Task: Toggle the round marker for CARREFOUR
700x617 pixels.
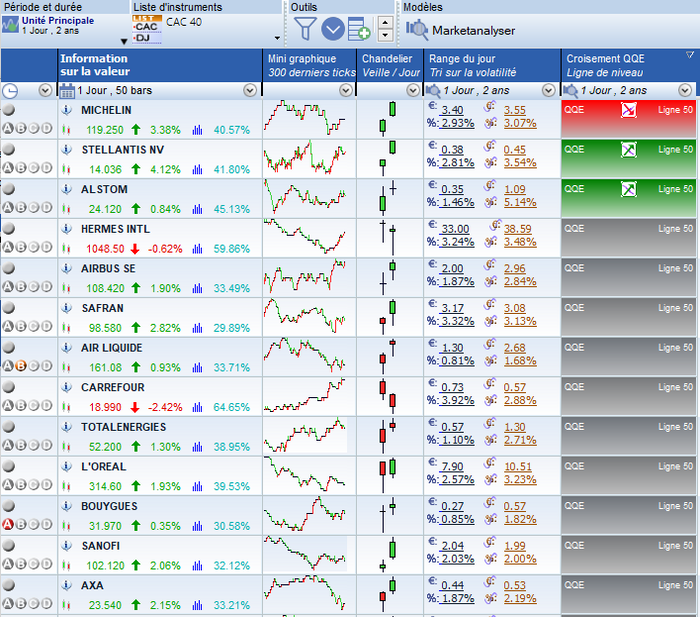Action: [x=8, y=387]
